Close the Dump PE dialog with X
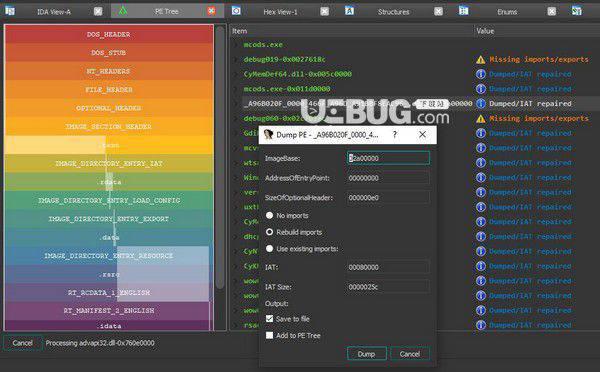Viewport: 600px width, 372px height. [x=422, y=134]
